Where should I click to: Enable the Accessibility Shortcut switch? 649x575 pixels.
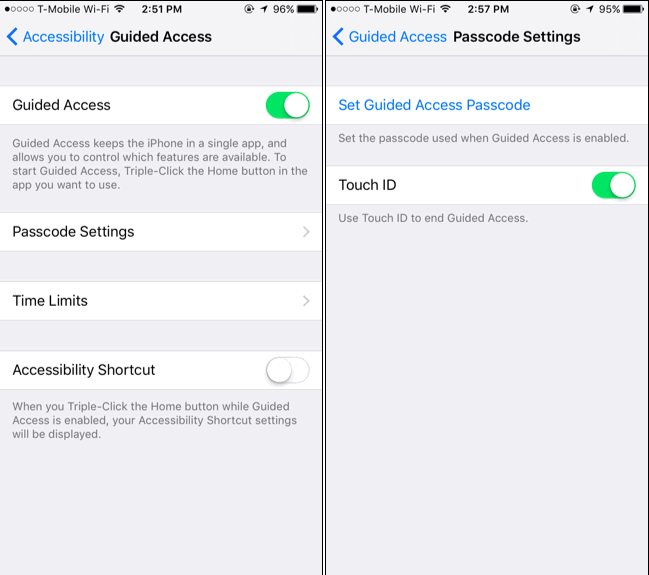[288, 370]
